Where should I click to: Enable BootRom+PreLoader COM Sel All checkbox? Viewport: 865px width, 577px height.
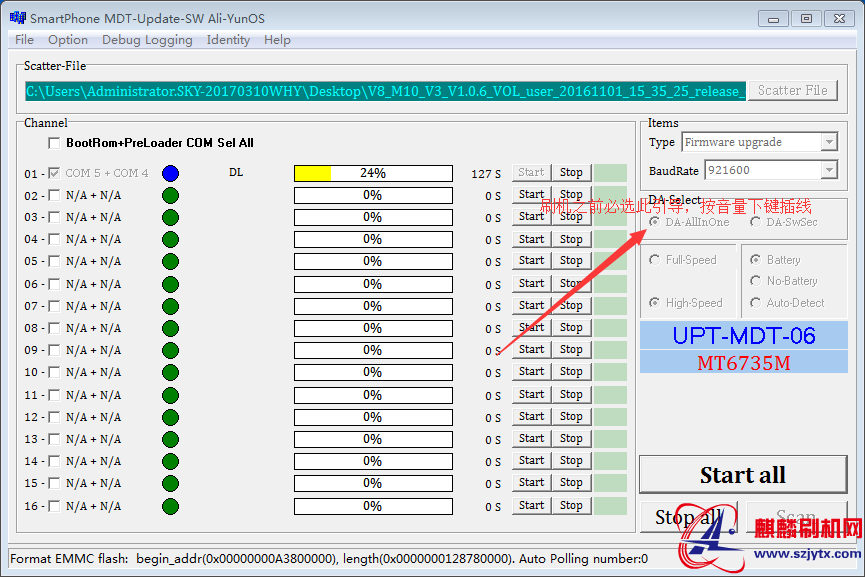(x=54, y=143)
